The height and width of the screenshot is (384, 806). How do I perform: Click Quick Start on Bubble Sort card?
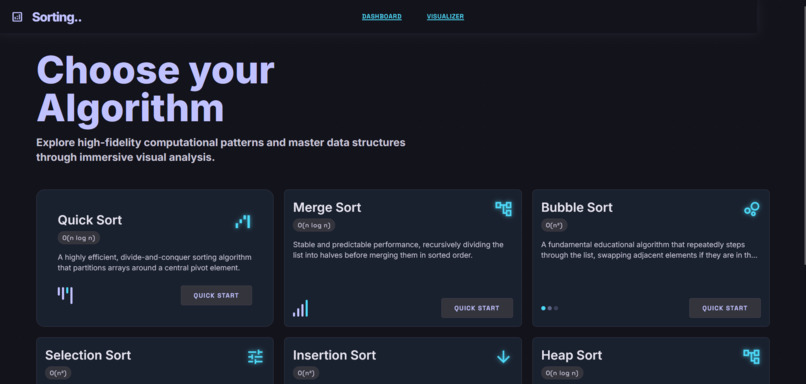(725, 308)
